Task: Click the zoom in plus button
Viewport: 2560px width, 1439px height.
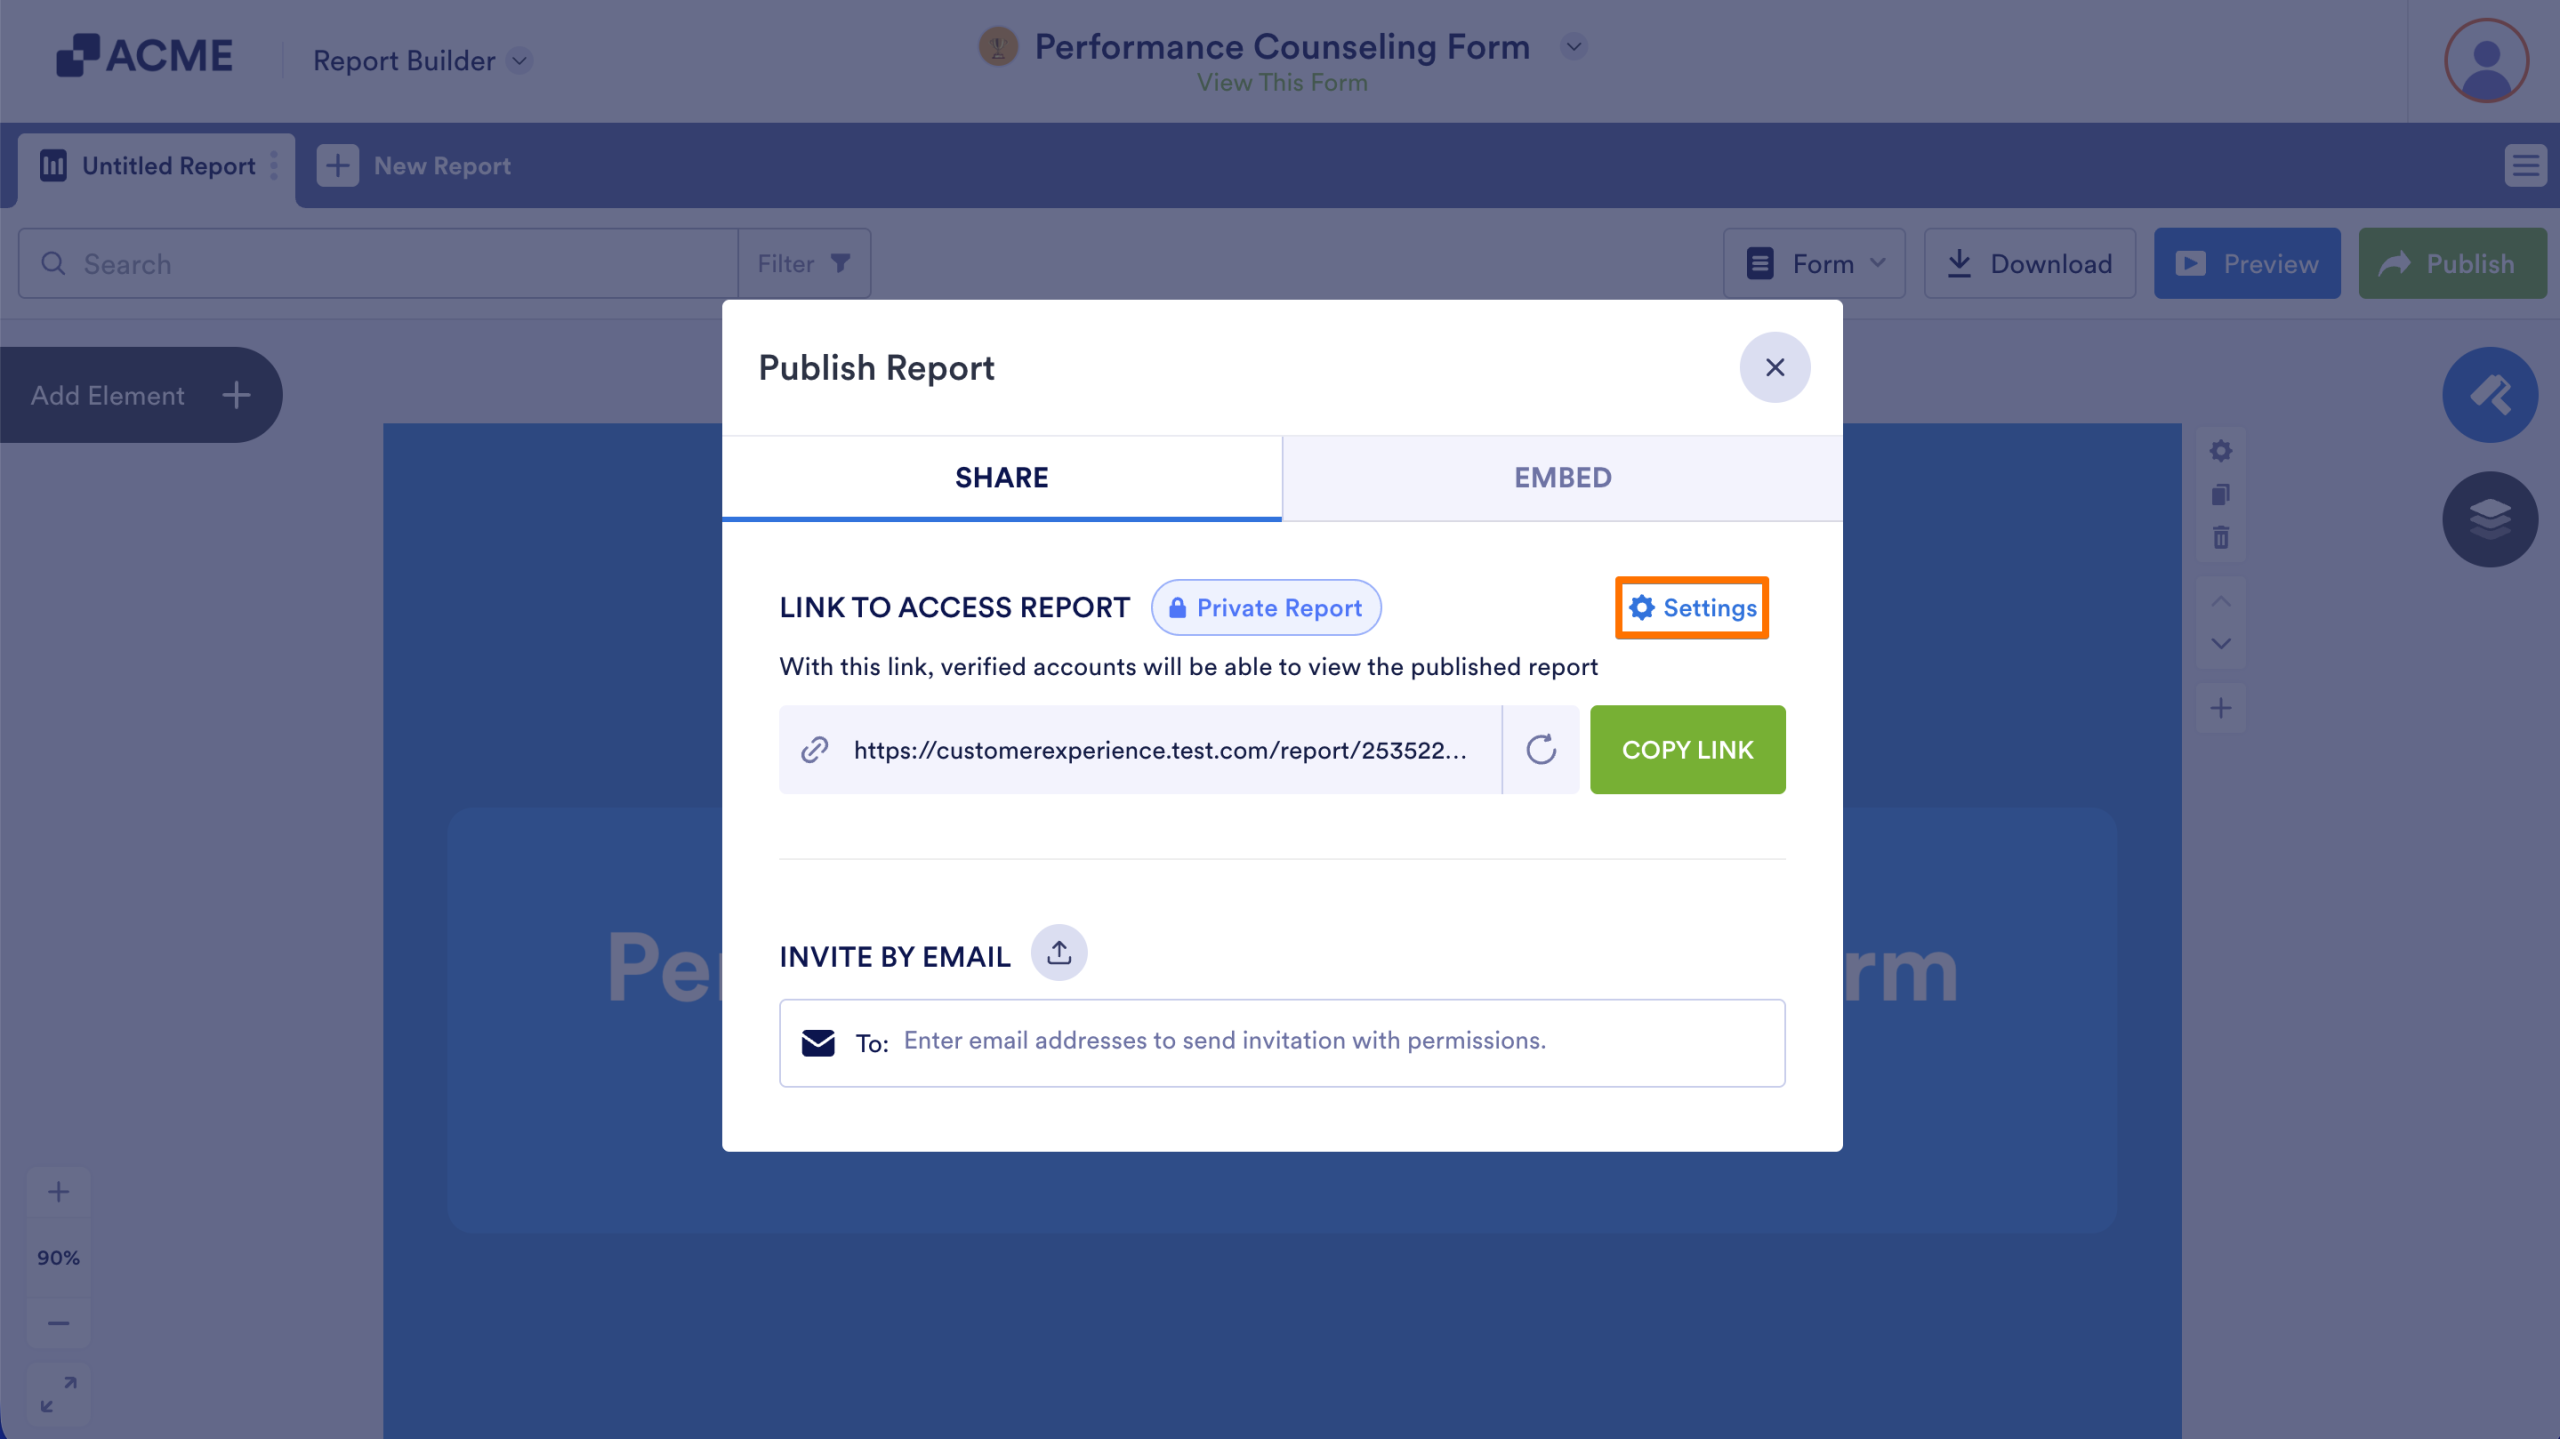Action: tap(58, 1191)
